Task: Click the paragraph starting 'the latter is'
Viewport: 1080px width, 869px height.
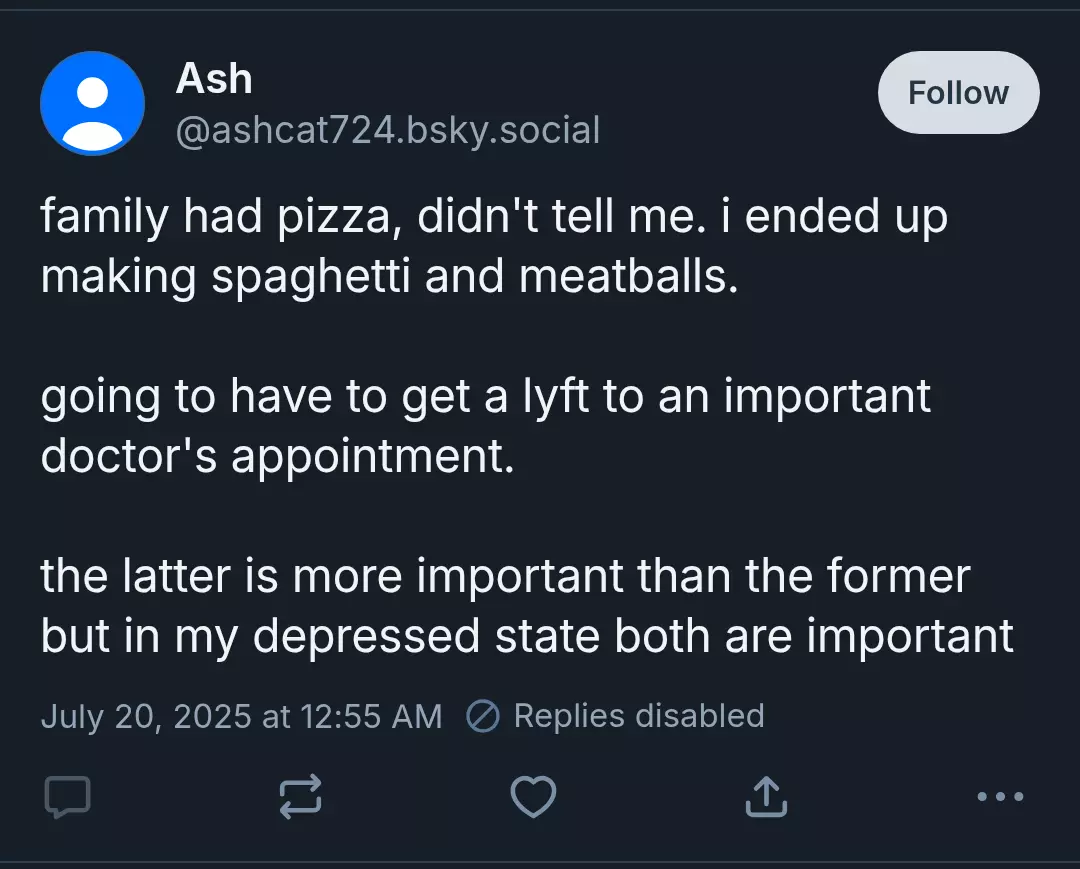Action: pos(527,605)
